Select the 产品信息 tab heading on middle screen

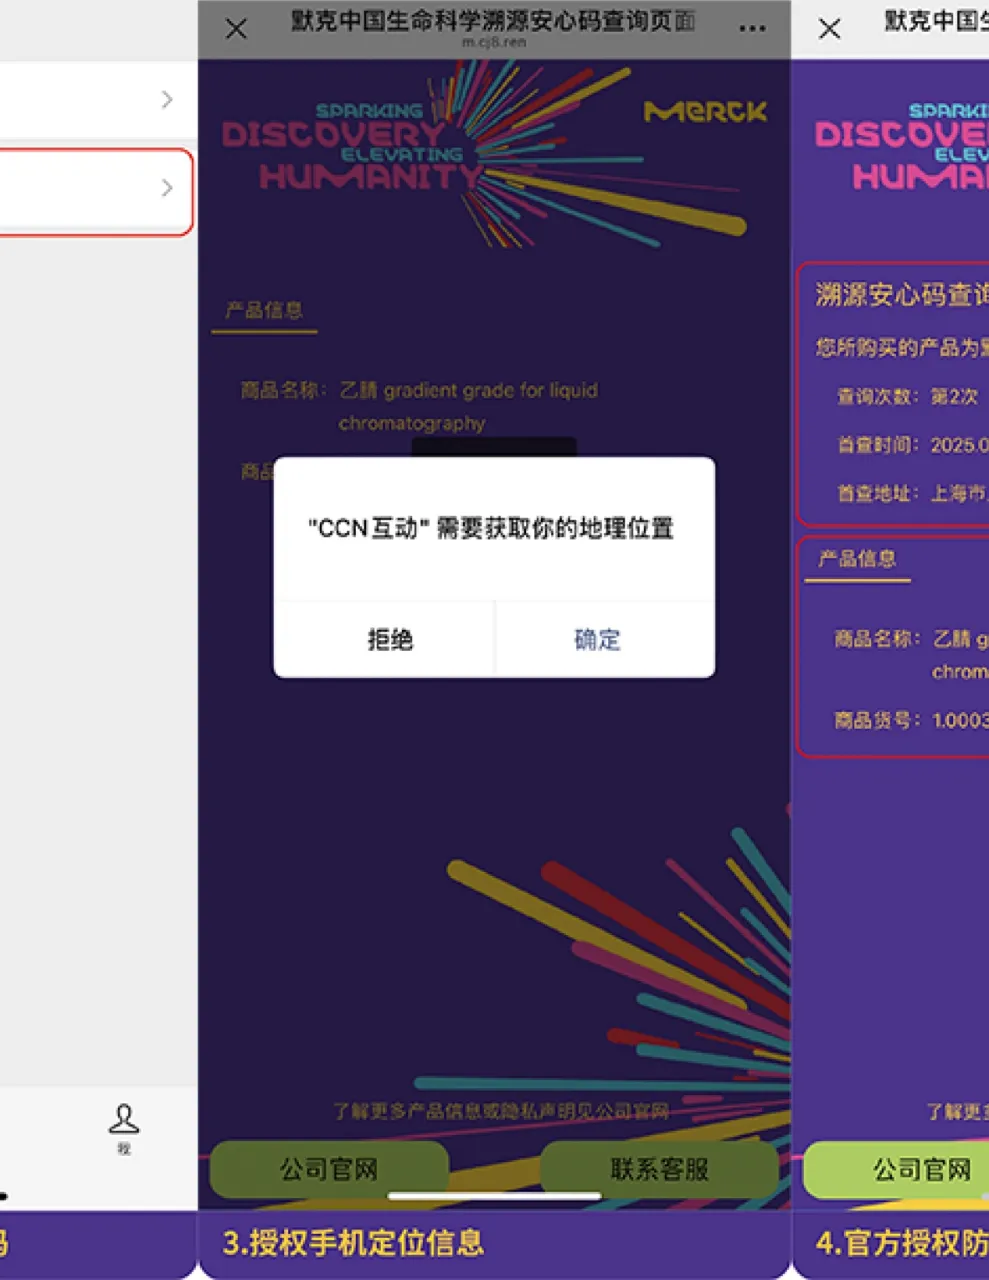(x=264, y=310)
